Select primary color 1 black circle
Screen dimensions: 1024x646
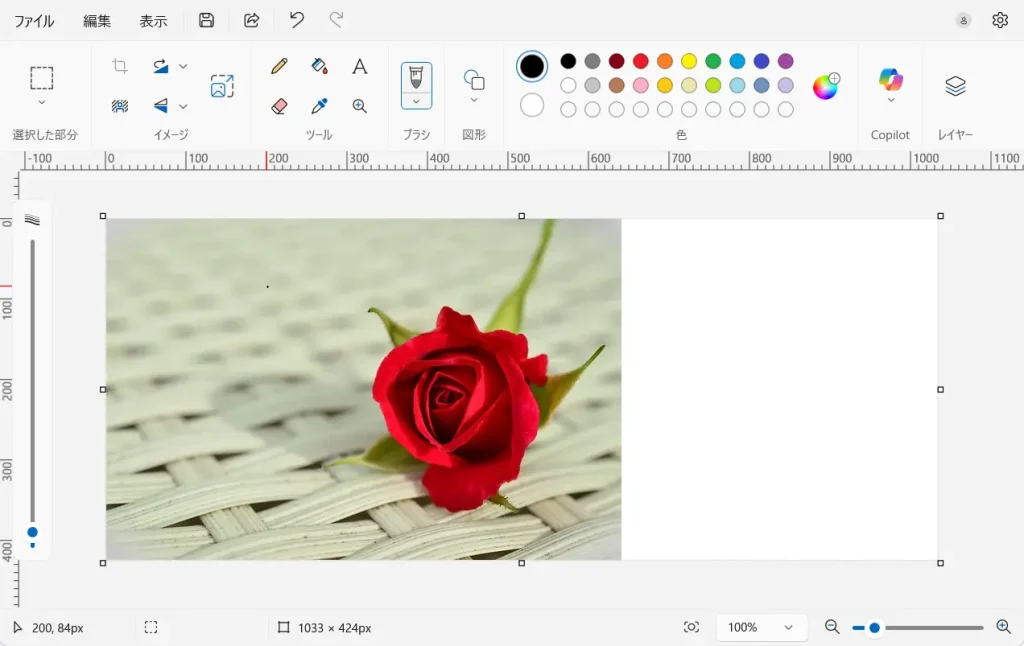[532, 66]
